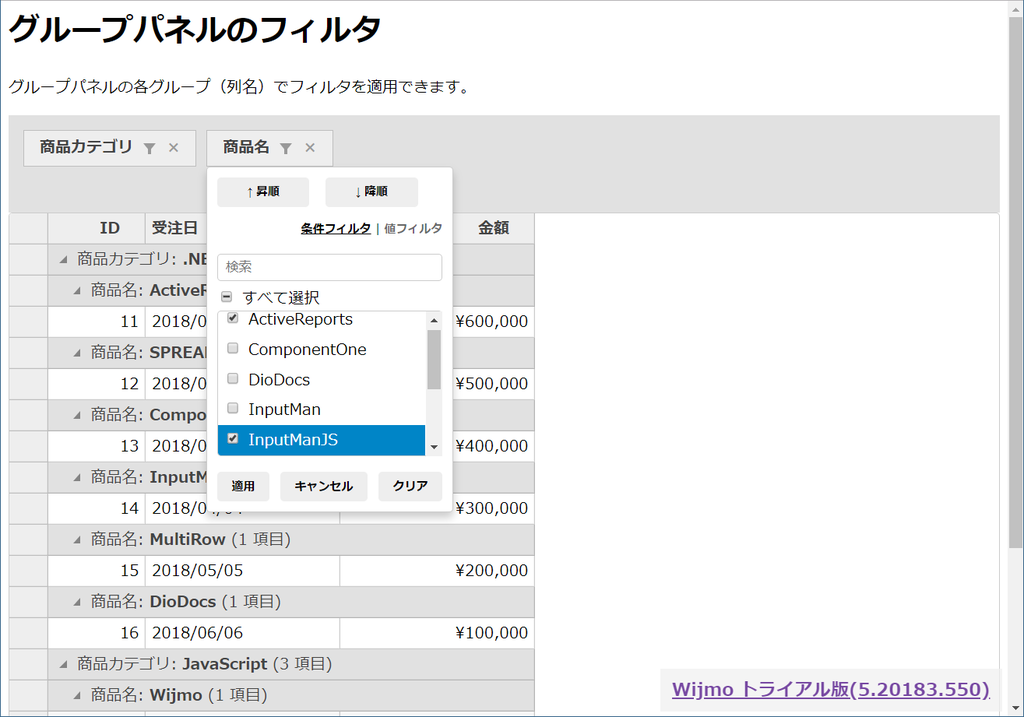Select the 商品名 group chip label
The image size is (1024, 717).
(x=246, y=147)
